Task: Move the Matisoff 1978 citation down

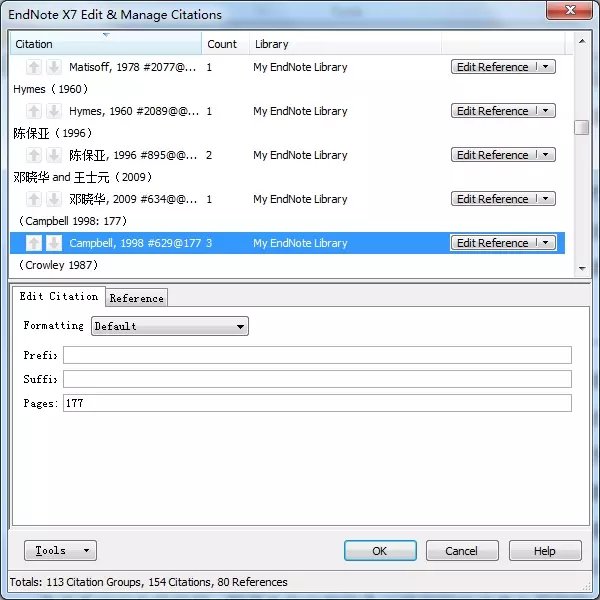Action: [x=54, y=67]
